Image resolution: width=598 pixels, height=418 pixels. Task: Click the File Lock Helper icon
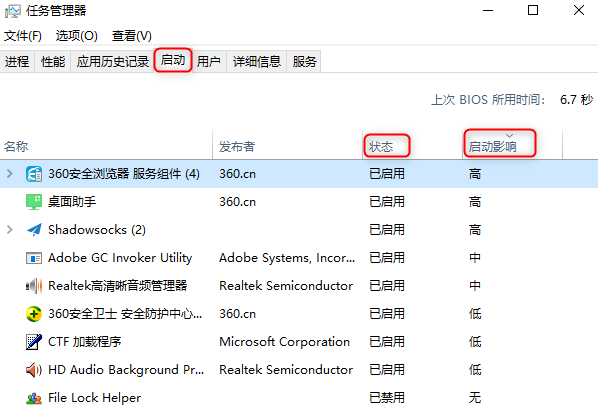pos(34,398)
